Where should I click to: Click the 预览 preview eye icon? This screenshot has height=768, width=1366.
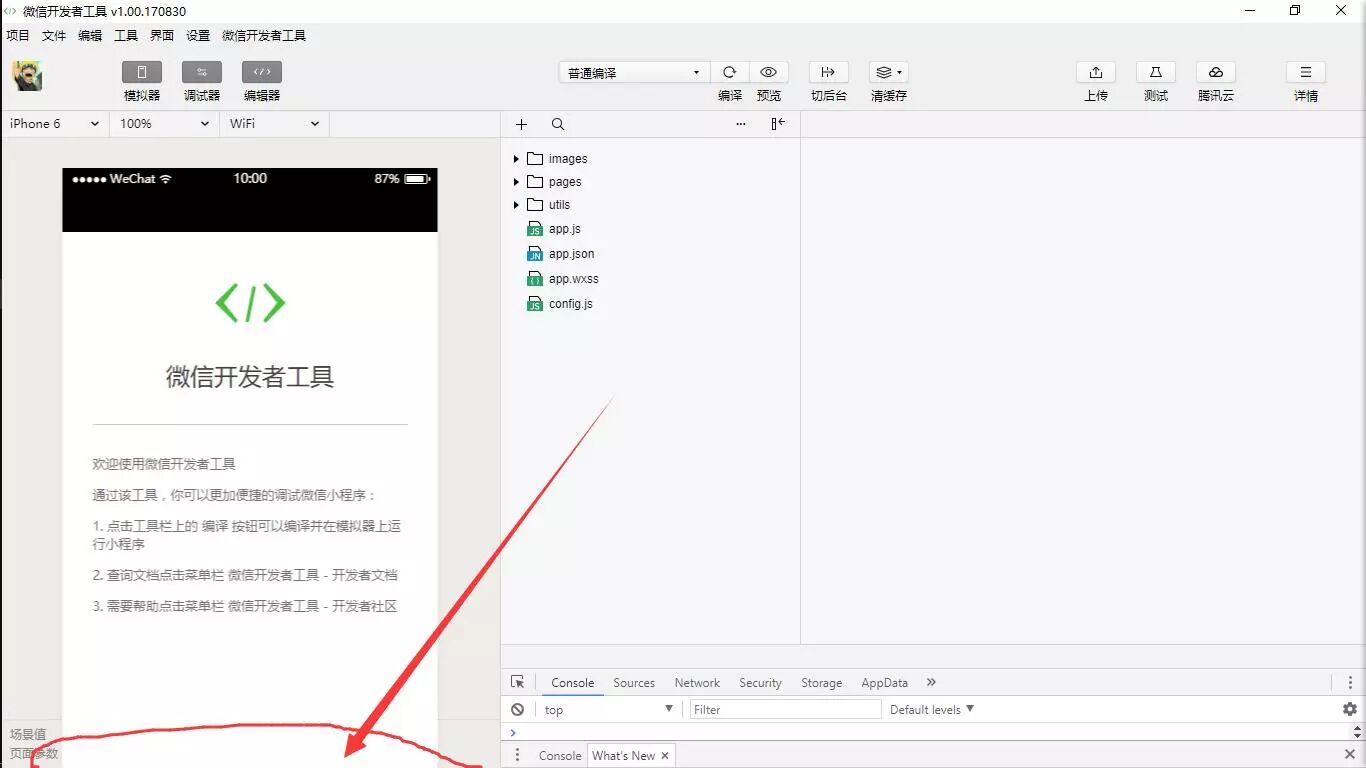click(x=768, y=72)
